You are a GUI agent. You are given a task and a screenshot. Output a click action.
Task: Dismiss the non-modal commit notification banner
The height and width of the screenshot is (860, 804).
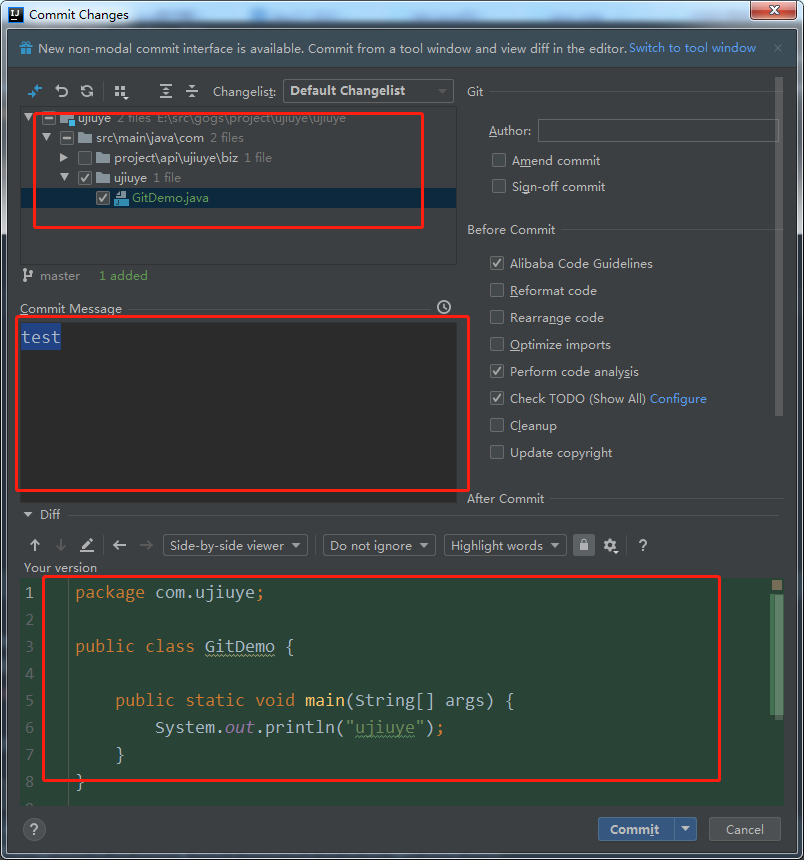click(778, 48)
